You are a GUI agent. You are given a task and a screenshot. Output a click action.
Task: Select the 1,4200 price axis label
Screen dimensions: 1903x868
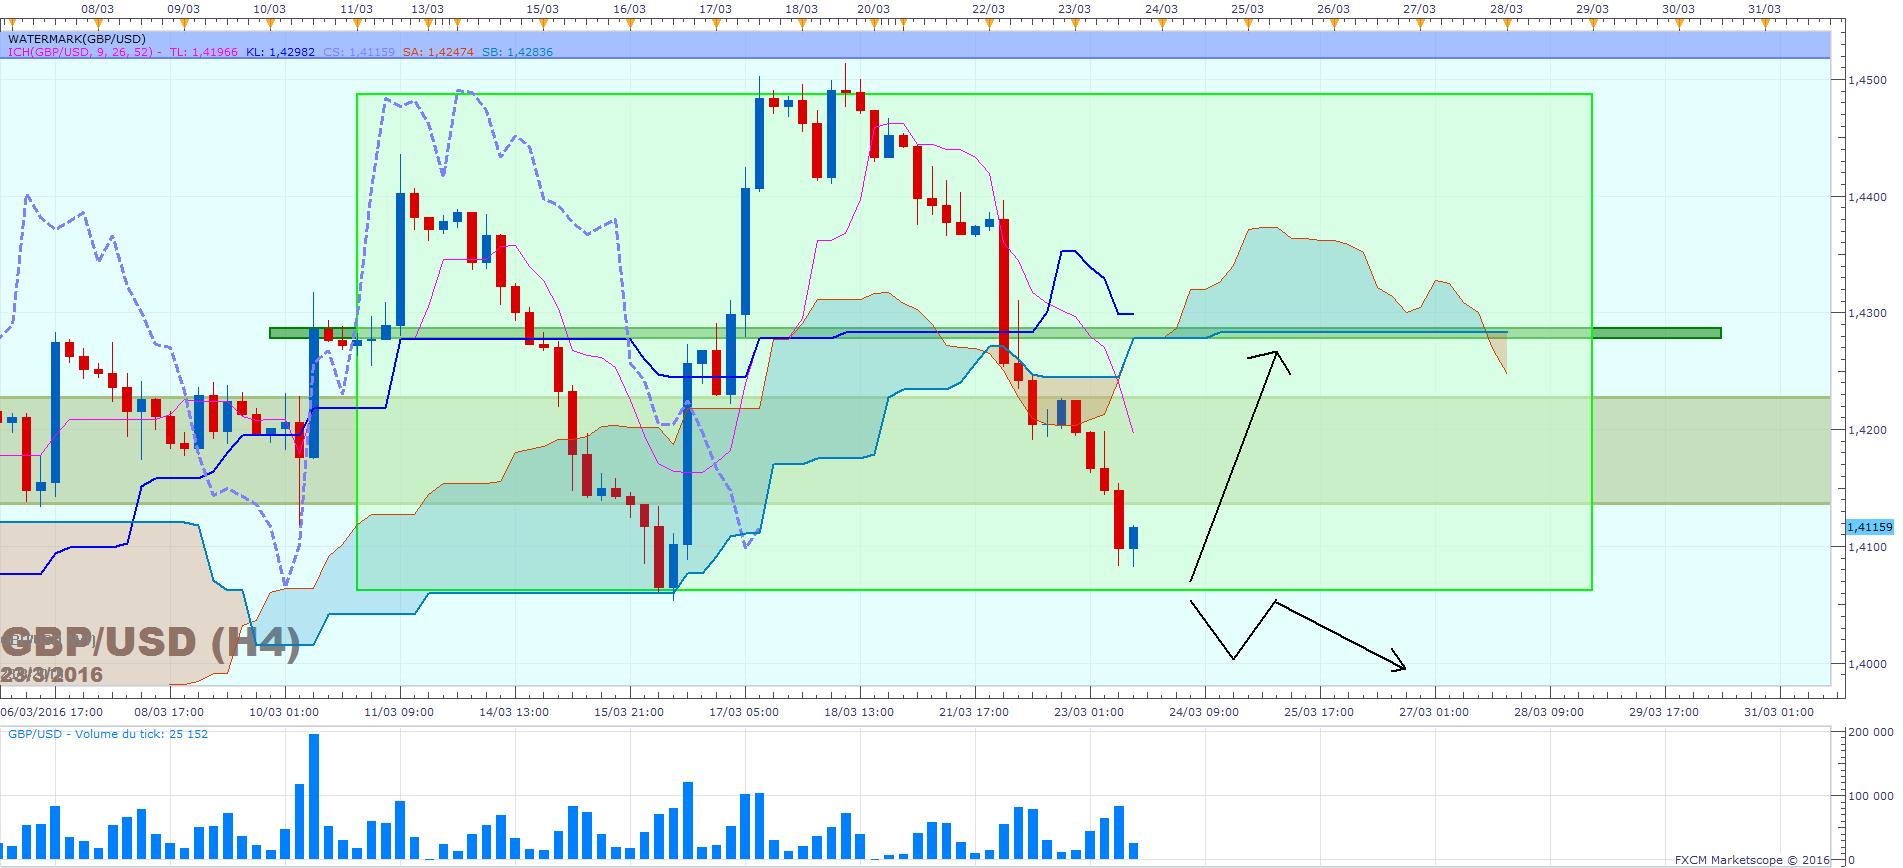point(1867,430)
